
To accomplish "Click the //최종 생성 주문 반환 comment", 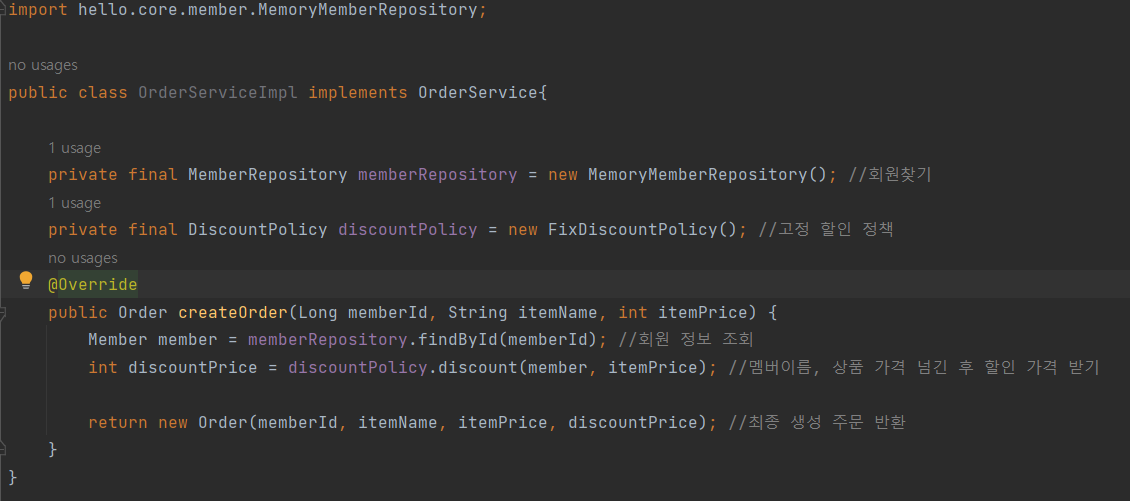I will coord(817,422).
